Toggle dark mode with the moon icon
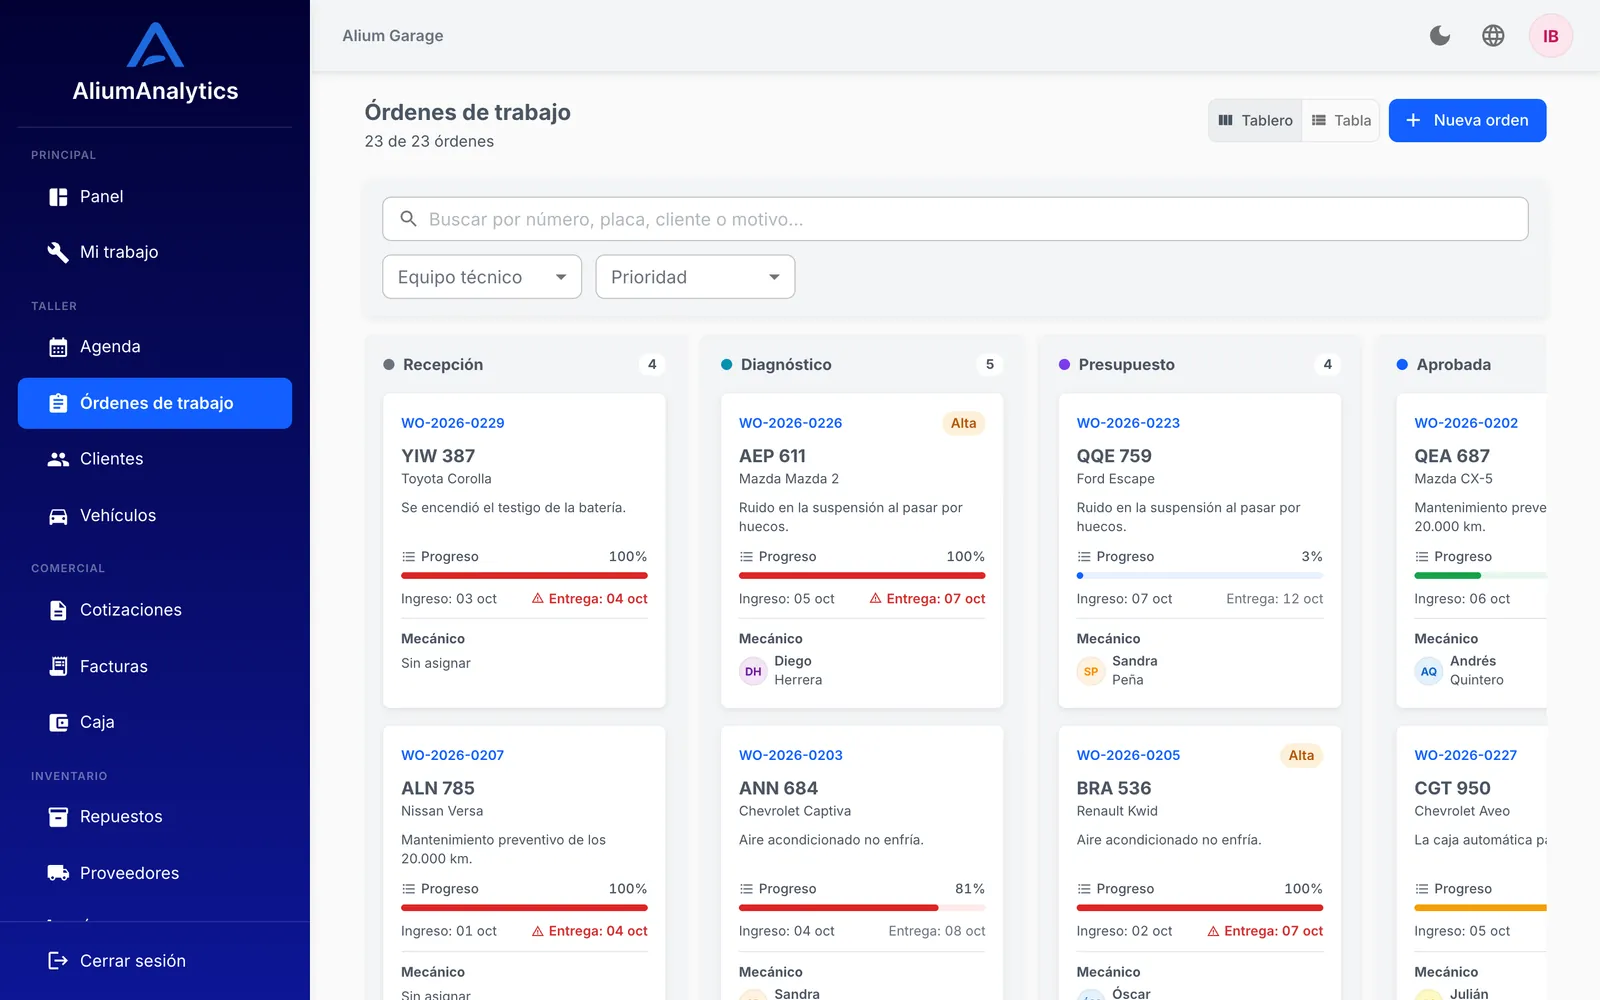The image size is (1600, 1000). (x=1440, y=36)
